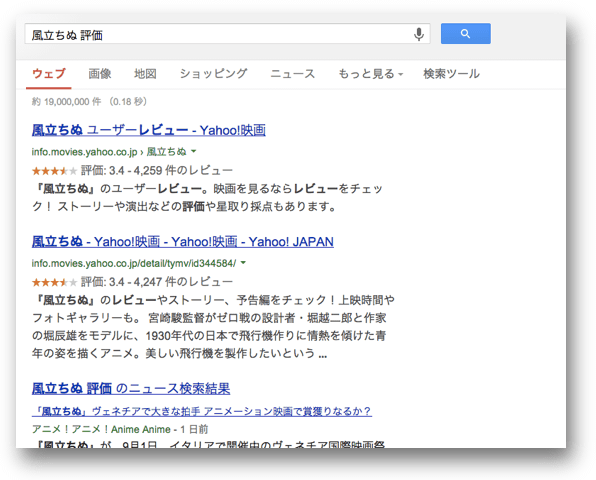The height and width of the screenshot is (480, 596).
Task: Switch to the ショッピング tab
Action: click(213, 74)
